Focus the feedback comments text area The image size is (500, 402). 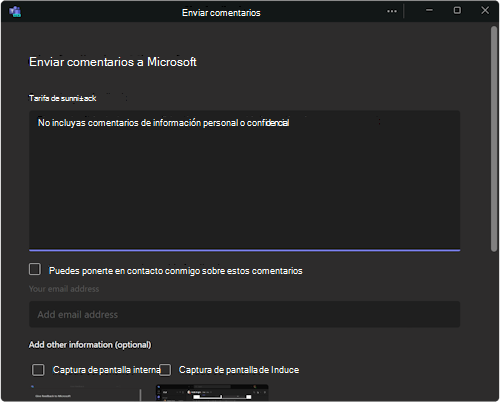click(x=244, y=180)
